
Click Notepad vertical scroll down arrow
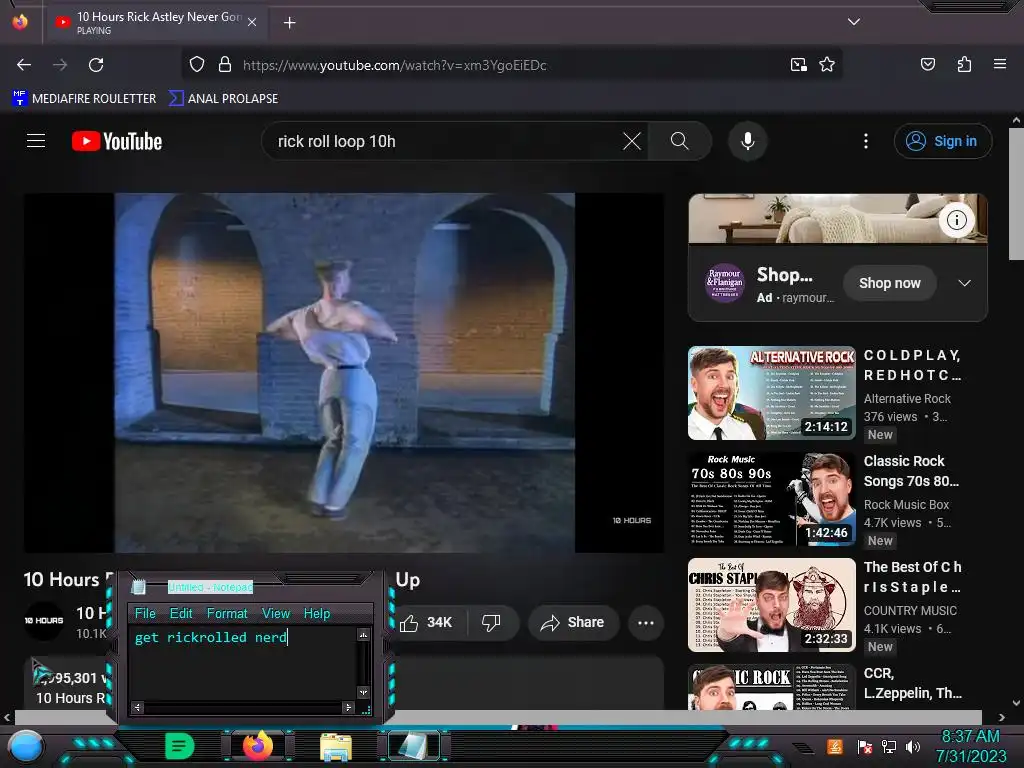[364, 692]
